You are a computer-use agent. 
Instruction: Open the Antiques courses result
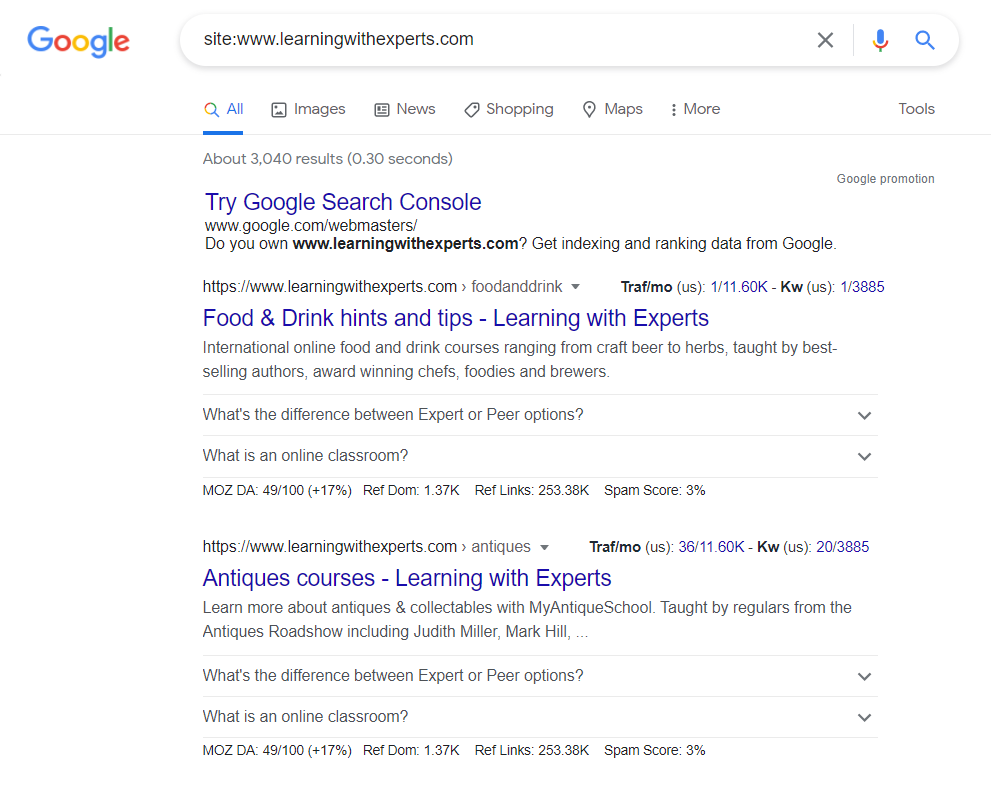click(x=406, y=578)
